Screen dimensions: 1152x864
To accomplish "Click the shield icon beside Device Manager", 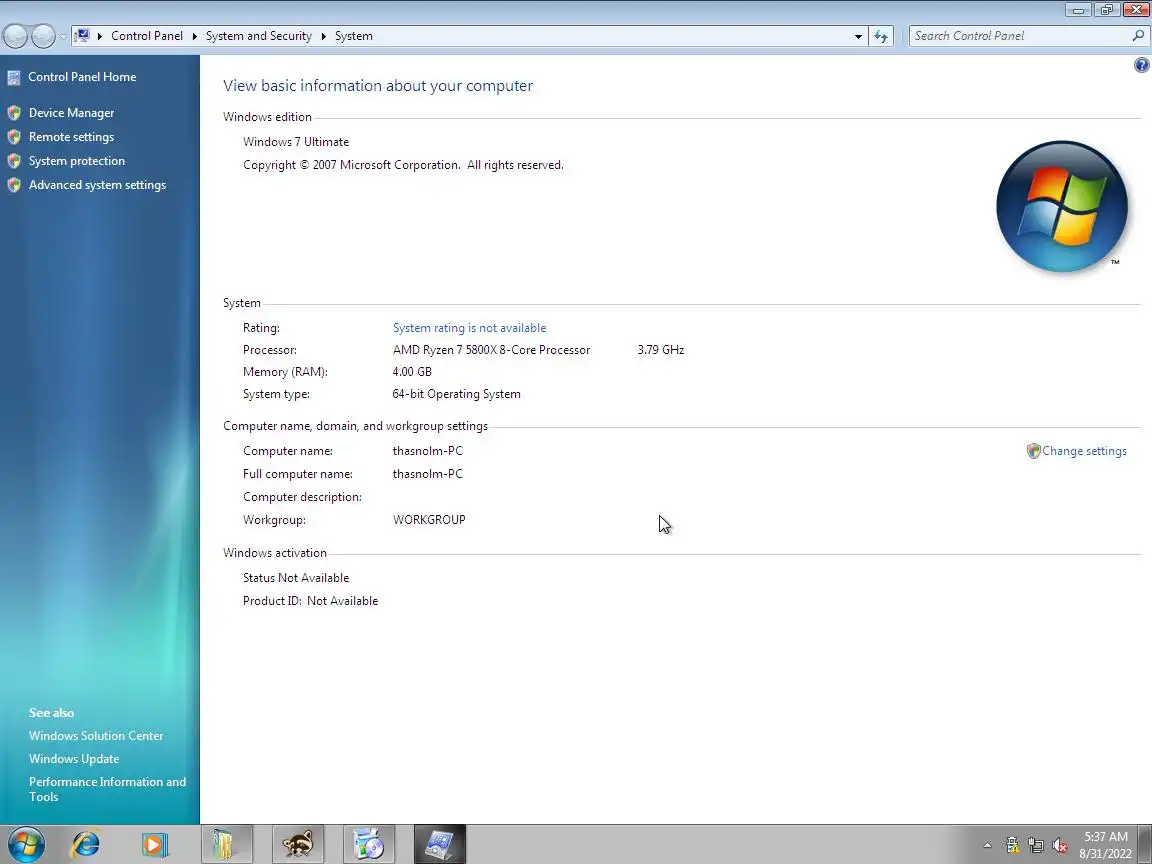I will (14, 112).
